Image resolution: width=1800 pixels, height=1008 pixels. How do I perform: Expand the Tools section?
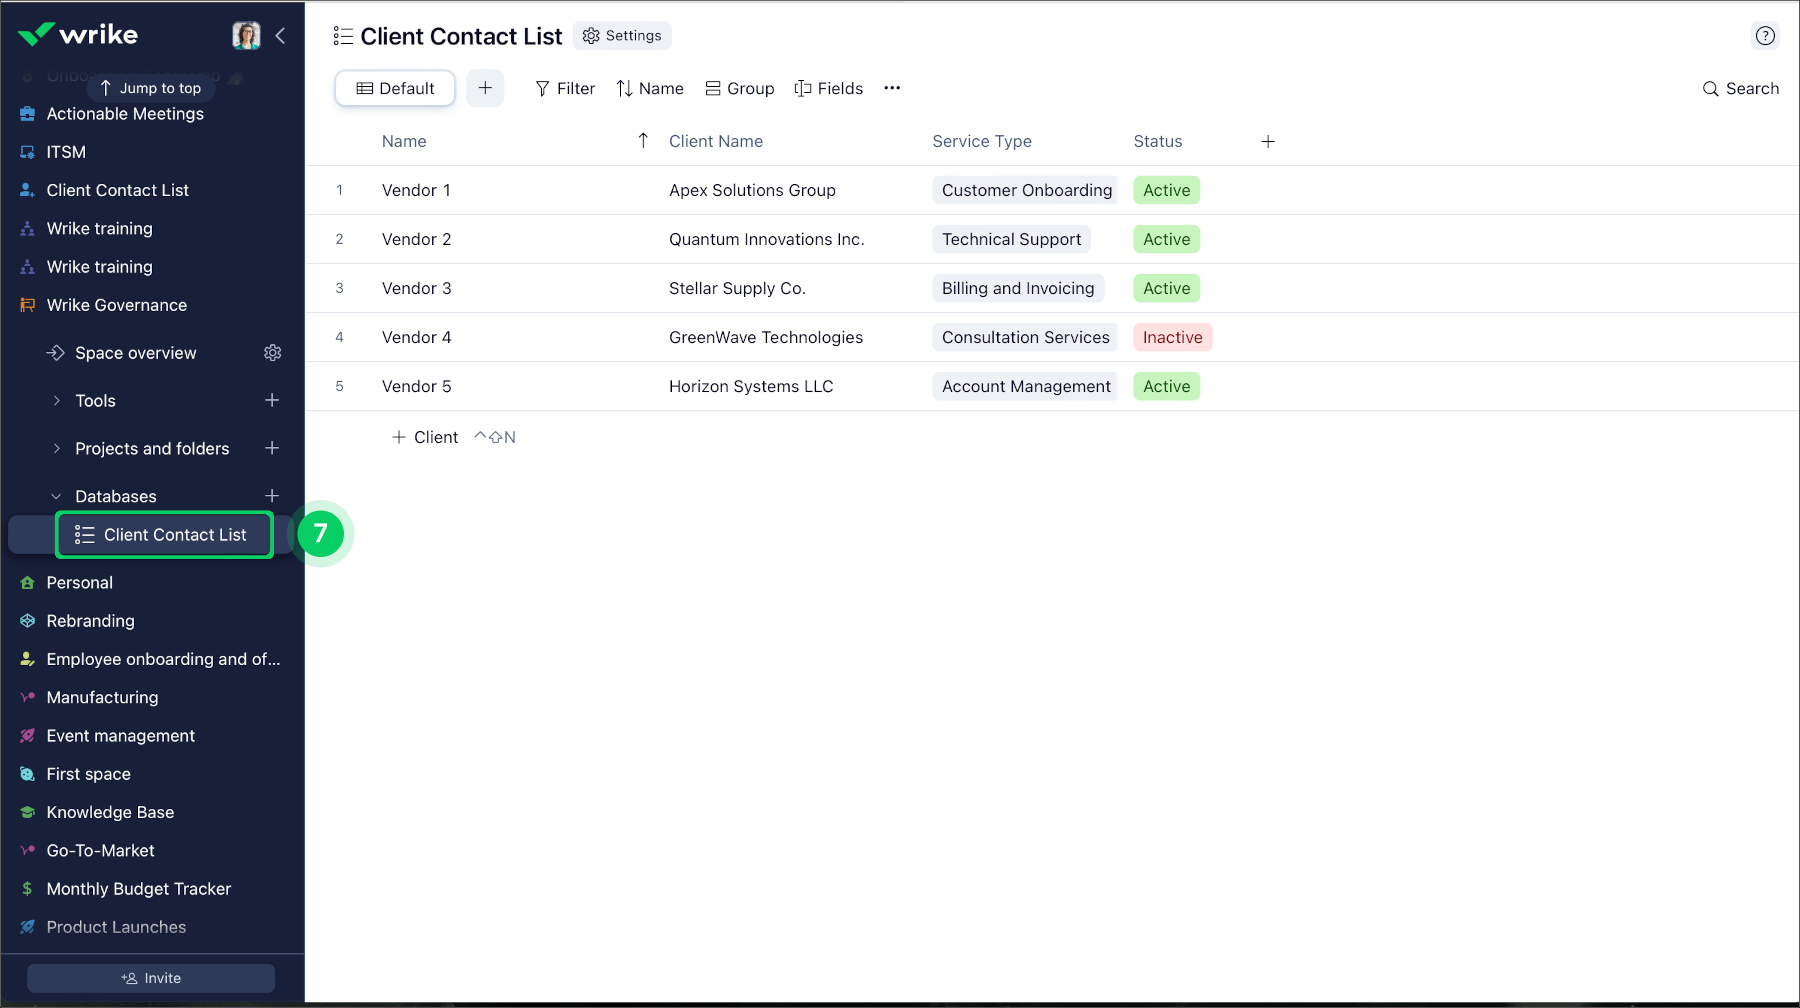57,400
